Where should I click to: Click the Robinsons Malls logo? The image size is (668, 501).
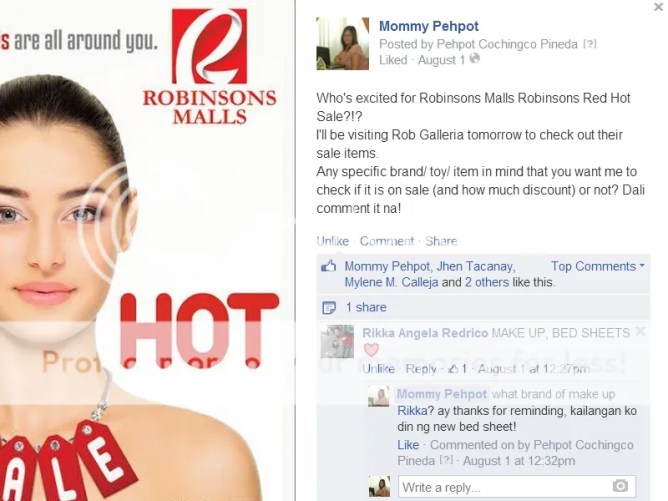click(x=209, y=67)
